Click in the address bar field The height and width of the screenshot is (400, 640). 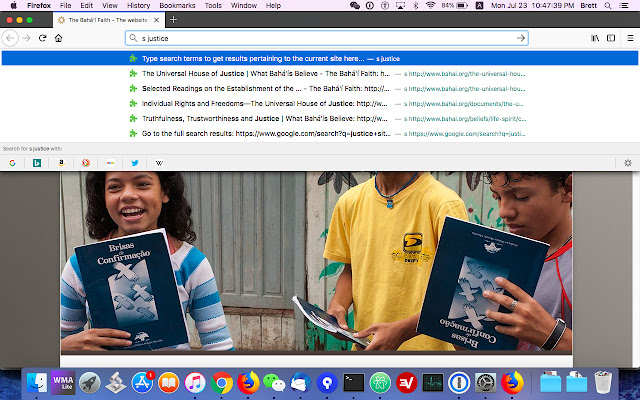pyautogui.click(x=327, y=38)
